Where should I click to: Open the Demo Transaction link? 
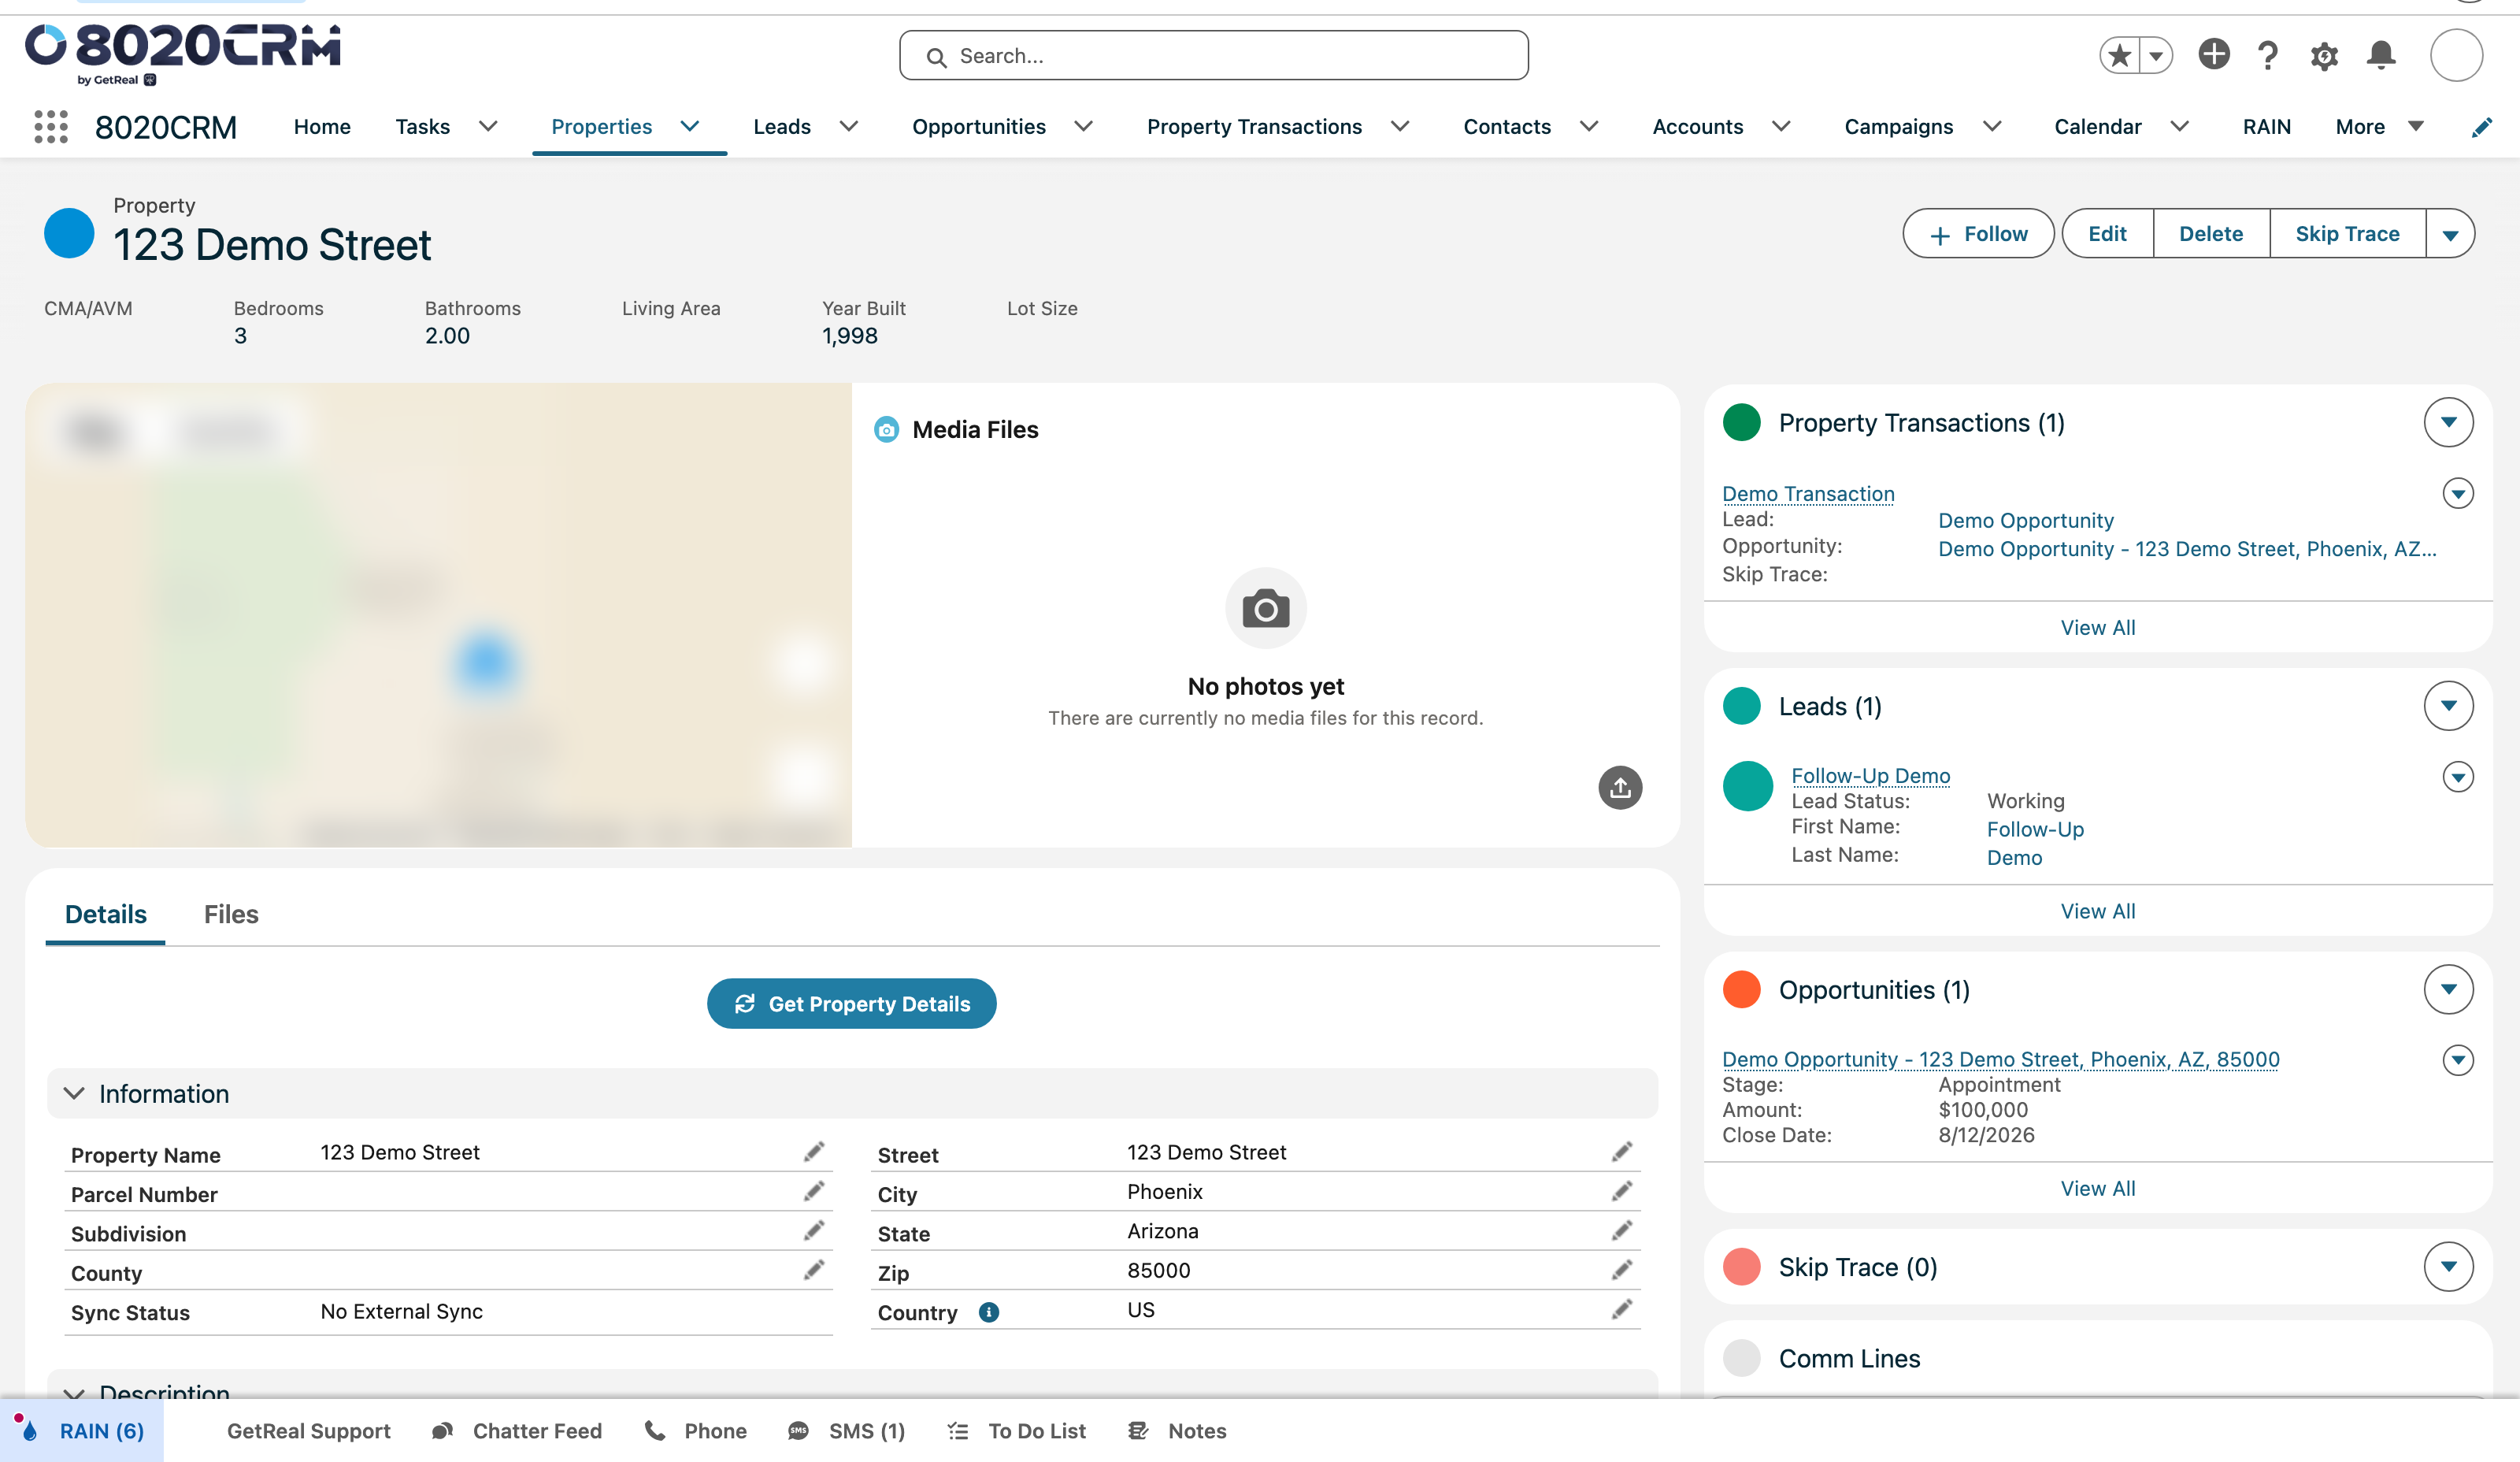pos(1808,493)
